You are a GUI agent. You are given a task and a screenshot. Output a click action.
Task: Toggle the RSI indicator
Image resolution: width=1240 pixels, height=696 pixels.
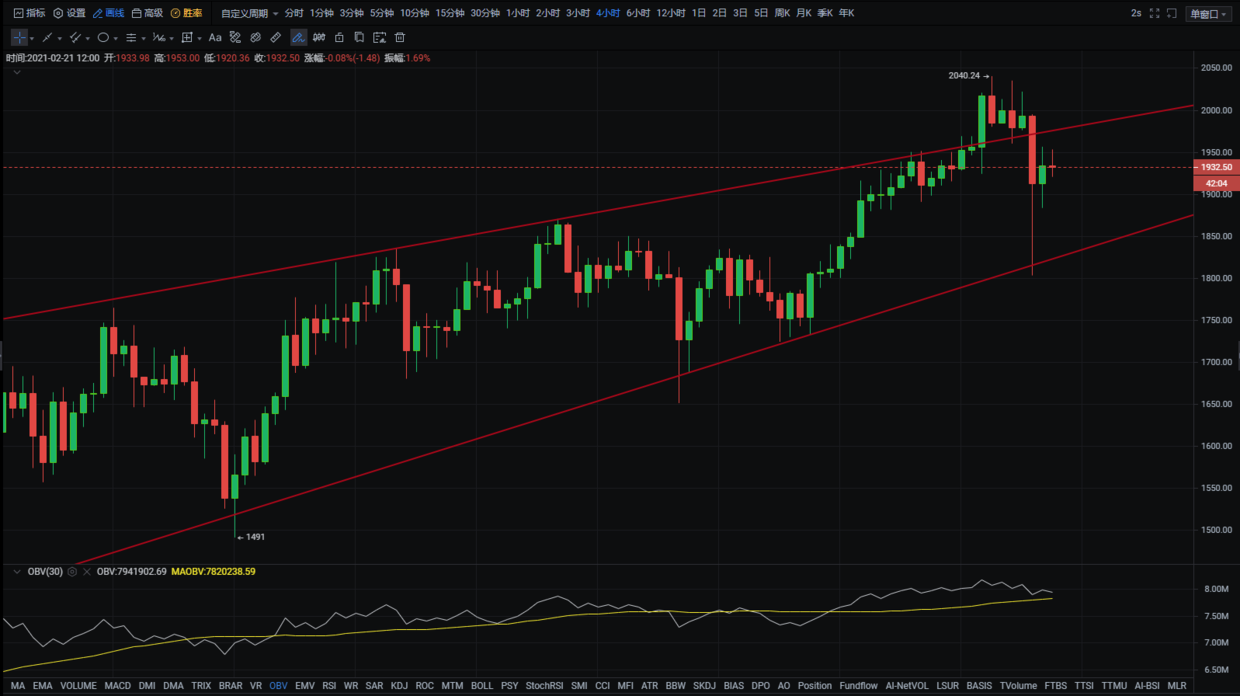click(x=329, y=686)
